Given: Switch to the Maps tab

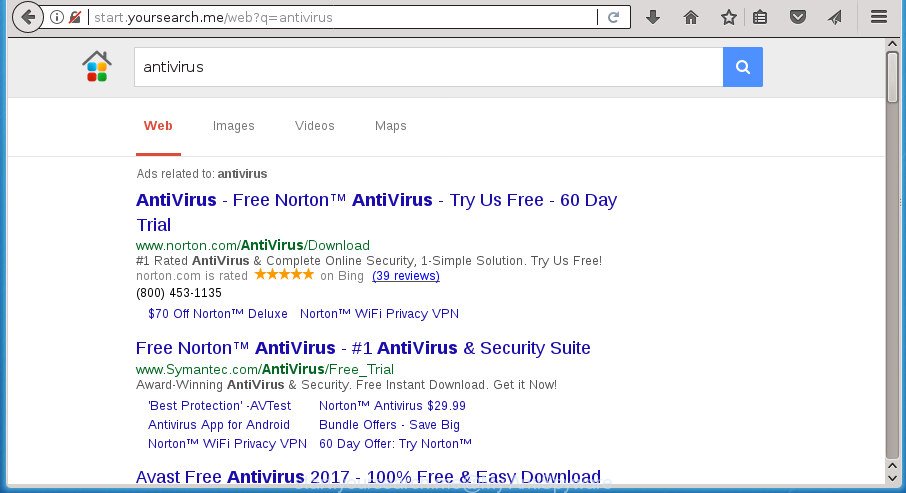Looking at the screenshot, I should click(391, 125).
